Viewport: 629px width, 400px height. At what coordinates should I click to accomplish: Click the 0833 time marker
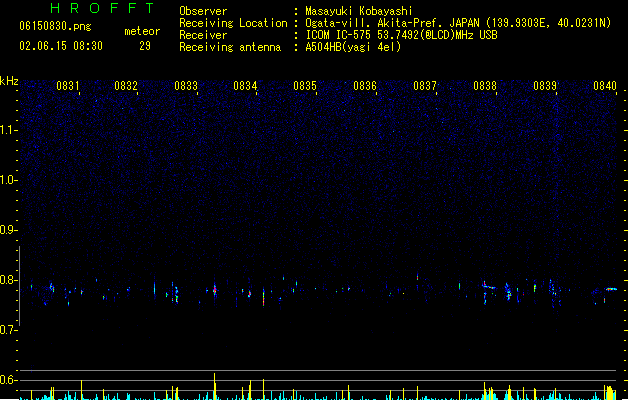[x=186, y=86]
